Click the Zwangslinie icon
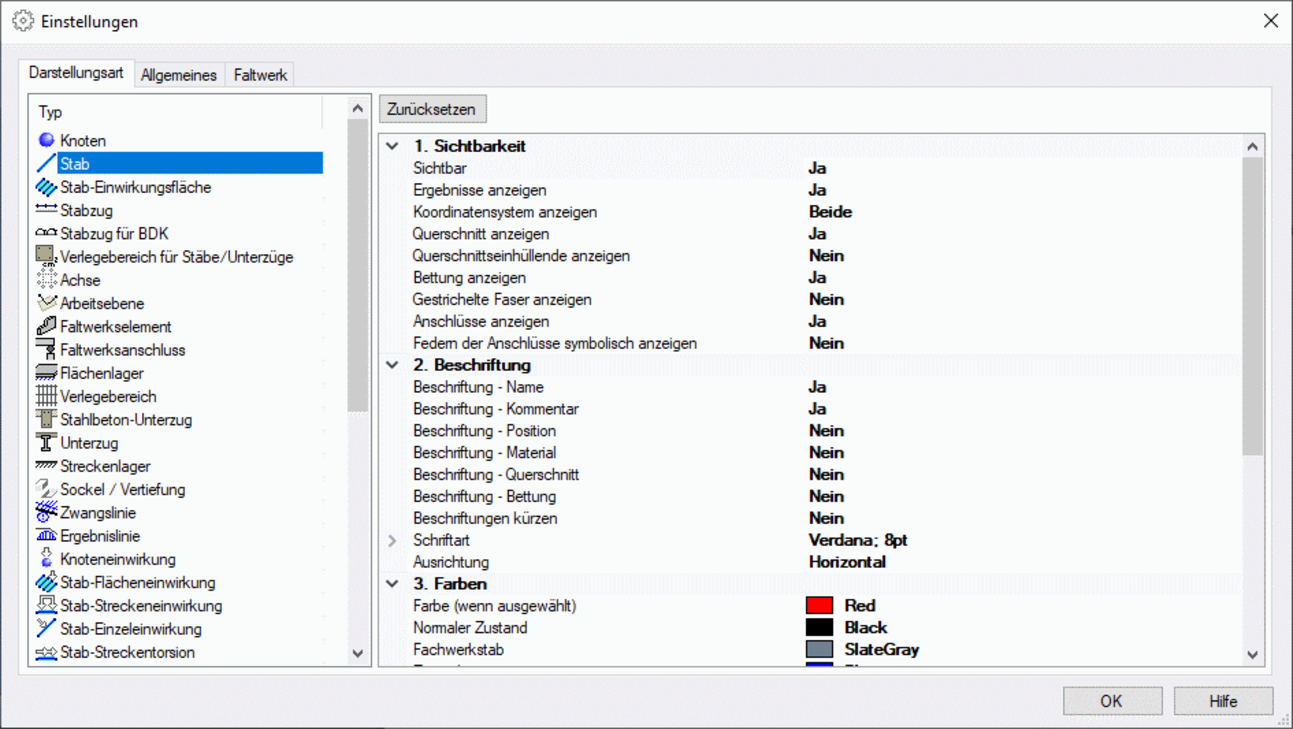Screen dimensions: 1293x729 pos(46,513)
